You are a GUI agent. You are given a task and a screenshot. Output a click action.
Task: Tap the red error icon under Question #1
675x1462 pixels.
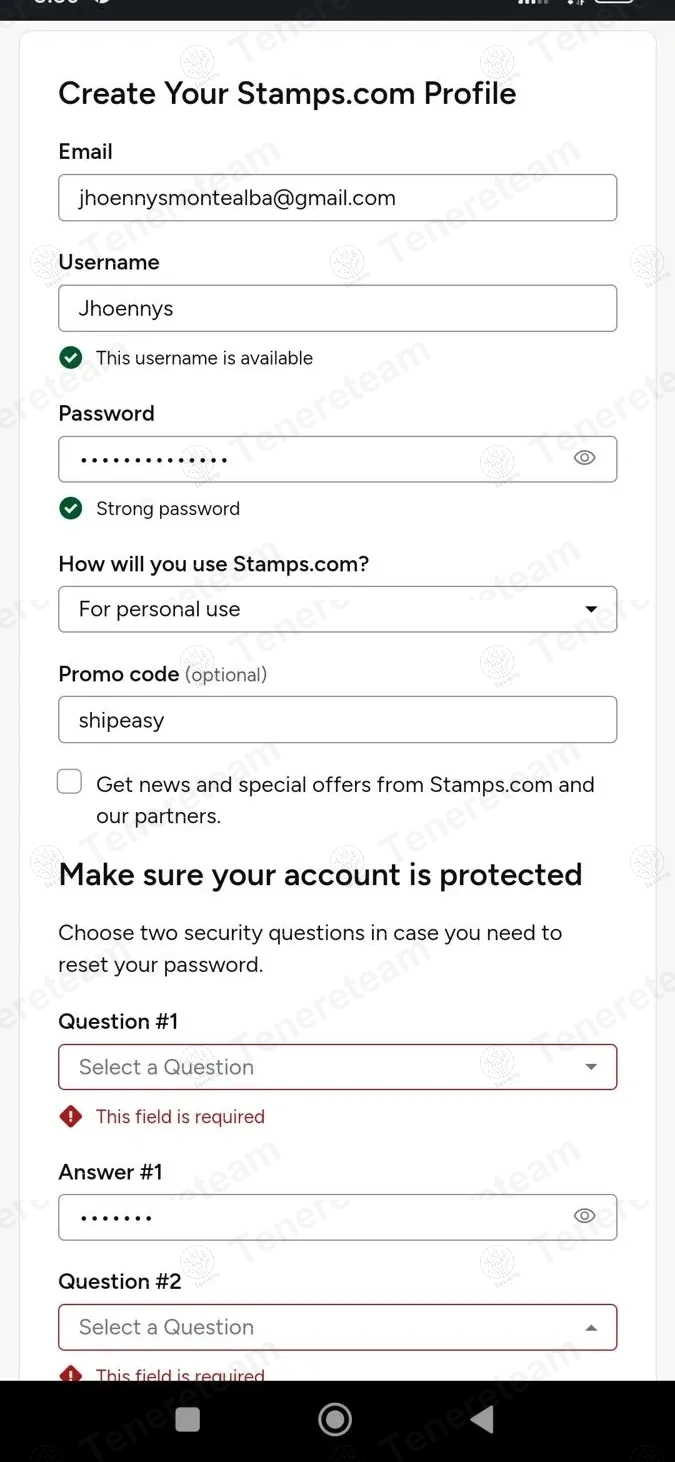click(71, 1117)
